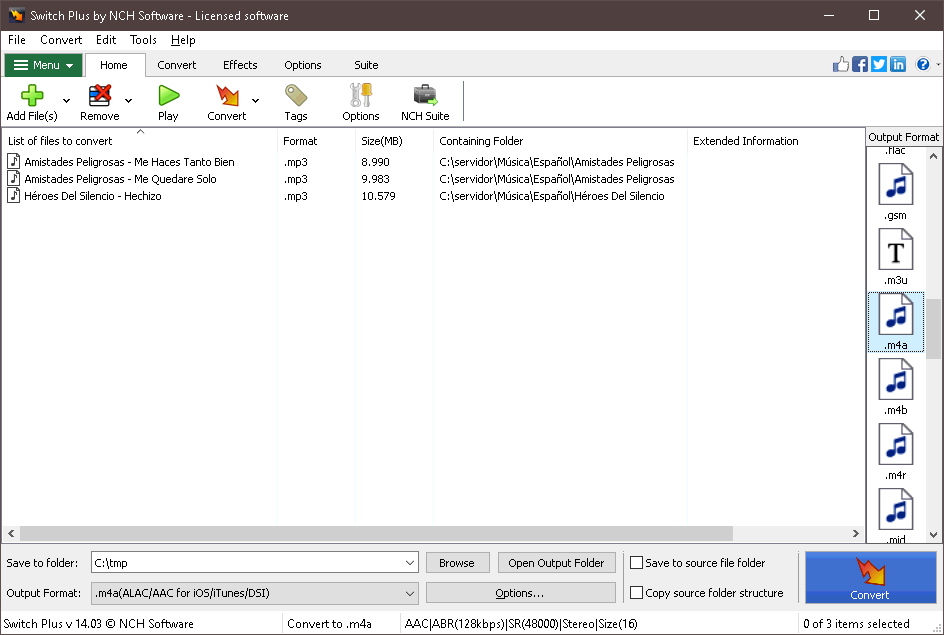Viewport: 944px width, 635px height.
Task: Open the Save to folder combo box
Action: coord(255,563)
